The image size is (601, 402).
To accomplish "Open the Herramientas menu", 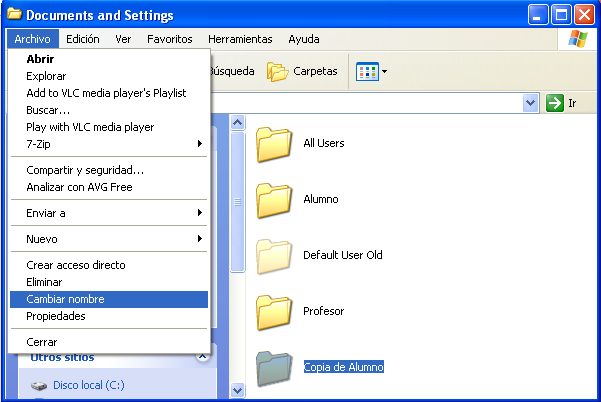I will point(240,39).
